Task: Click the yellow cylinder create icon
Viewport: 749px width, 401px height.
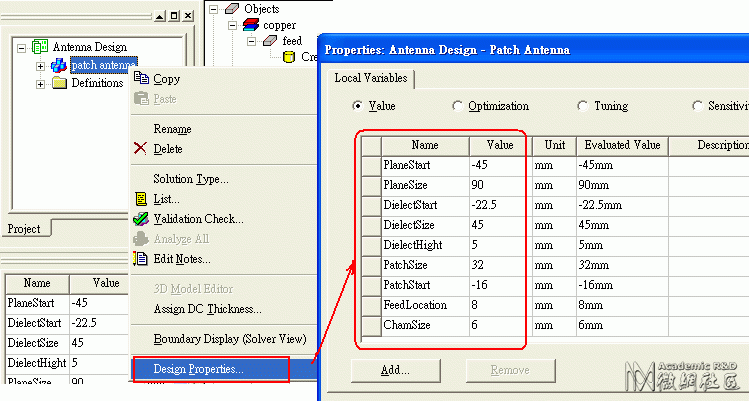Action: pyautogui.click(x=289, y=57)
